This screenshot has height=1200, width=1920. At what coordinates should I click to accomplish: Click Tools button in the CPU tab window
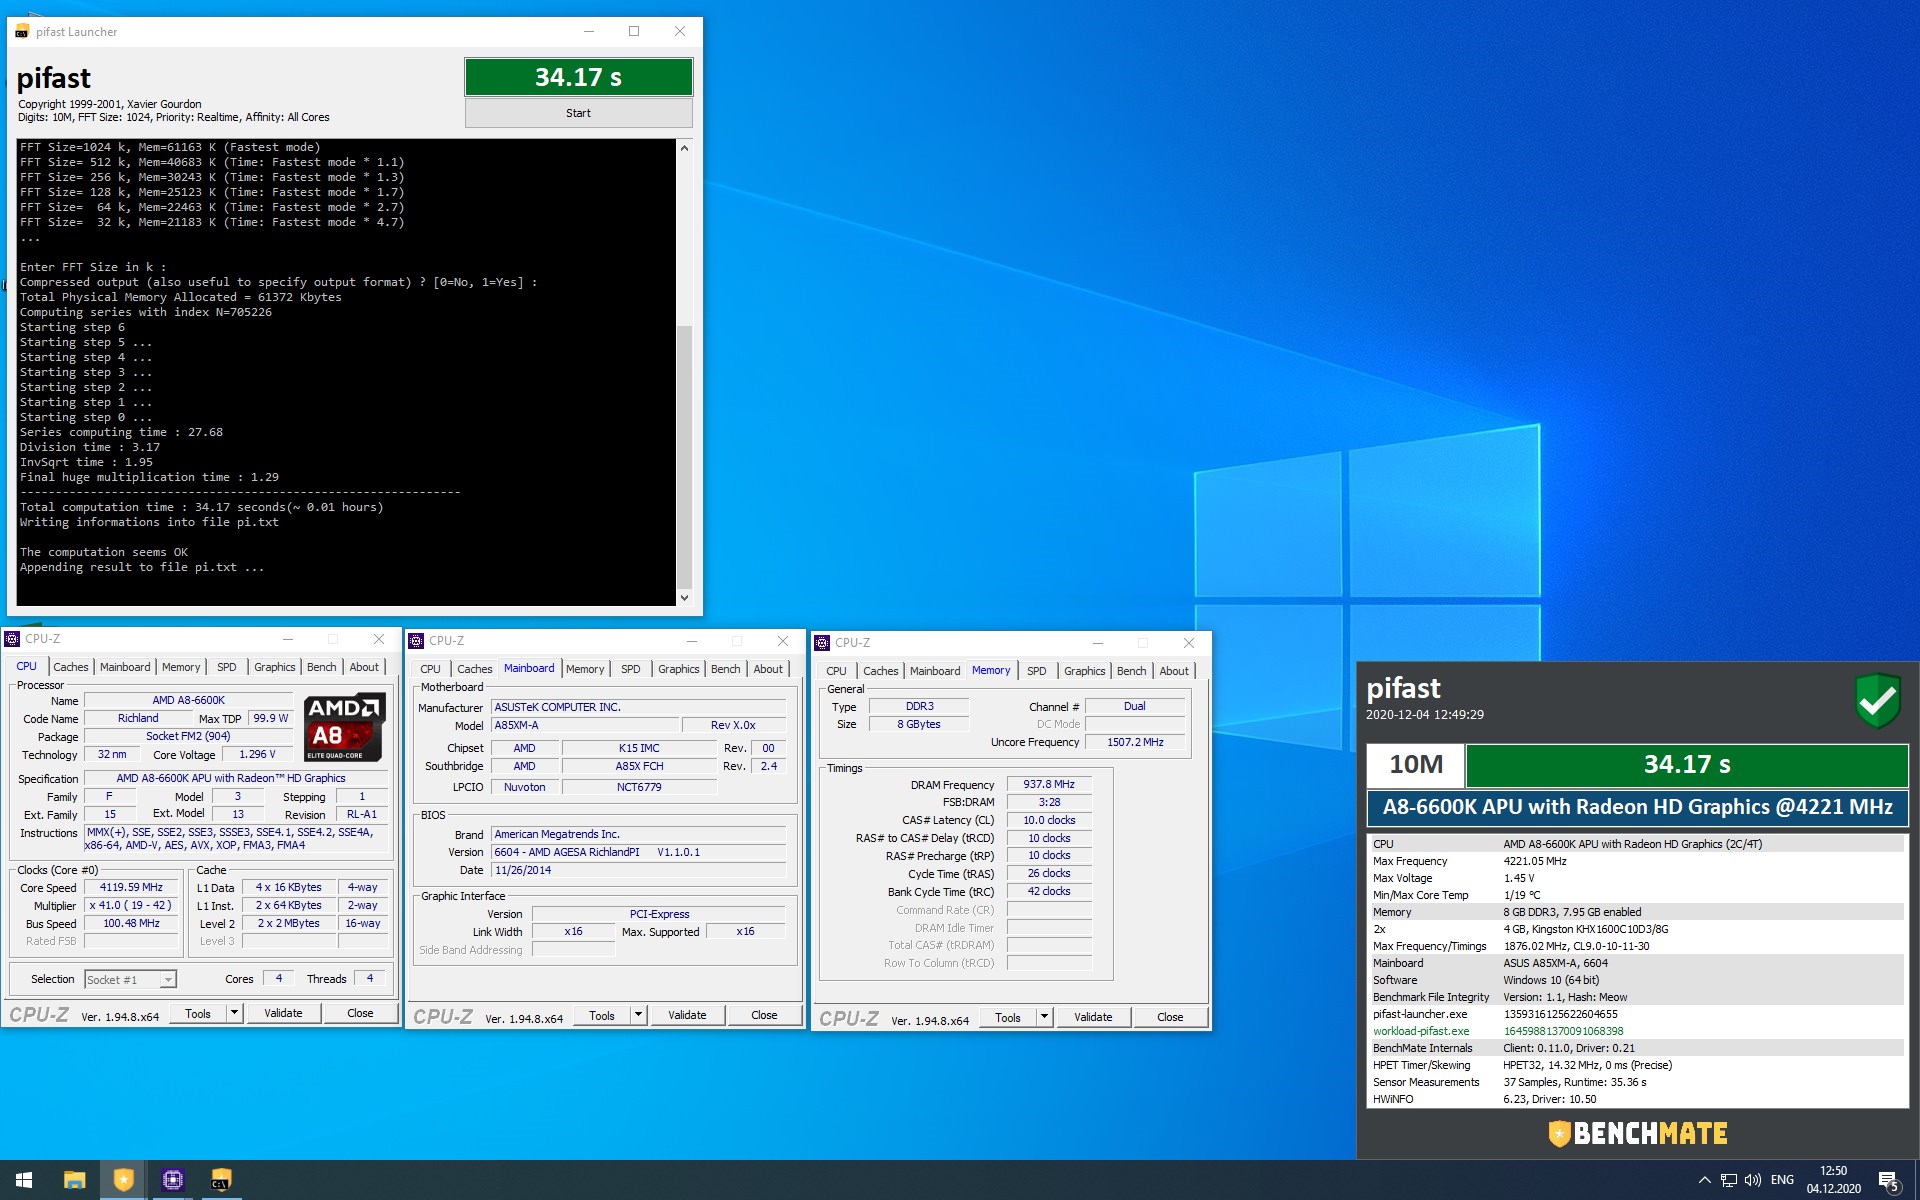(x=198, y=1013)
